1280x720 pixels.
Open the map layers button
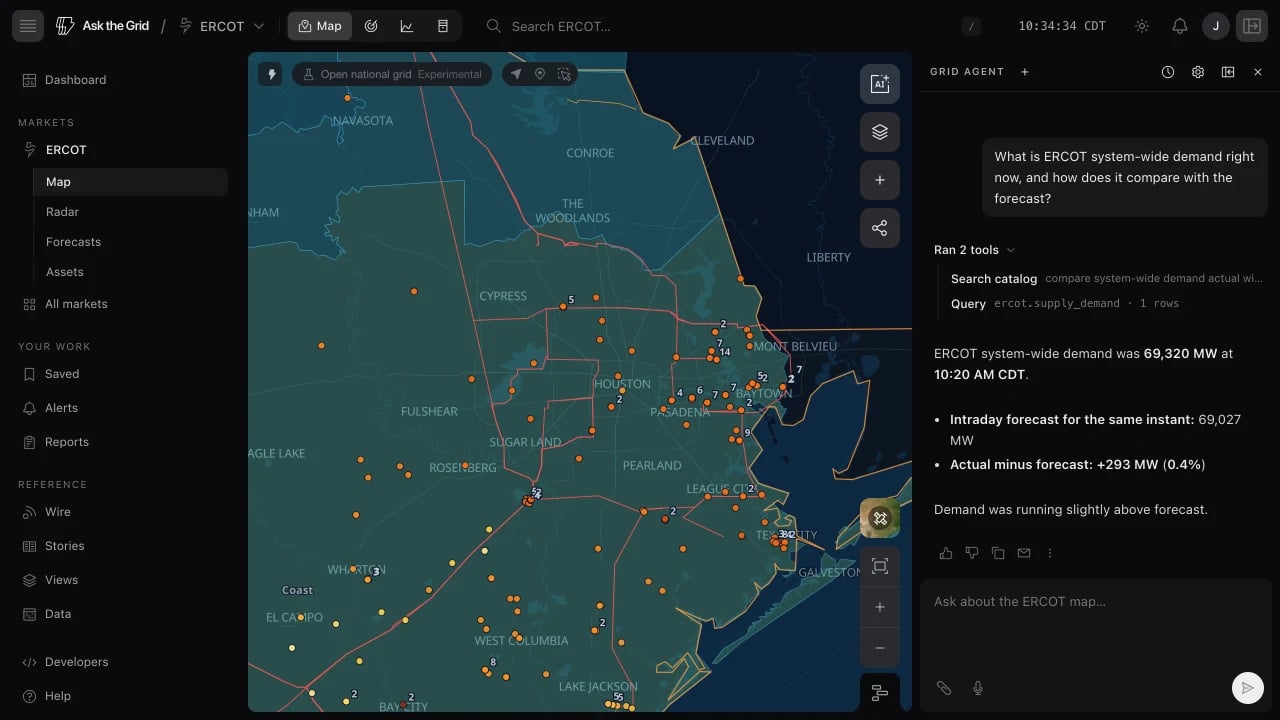(880, 132)
